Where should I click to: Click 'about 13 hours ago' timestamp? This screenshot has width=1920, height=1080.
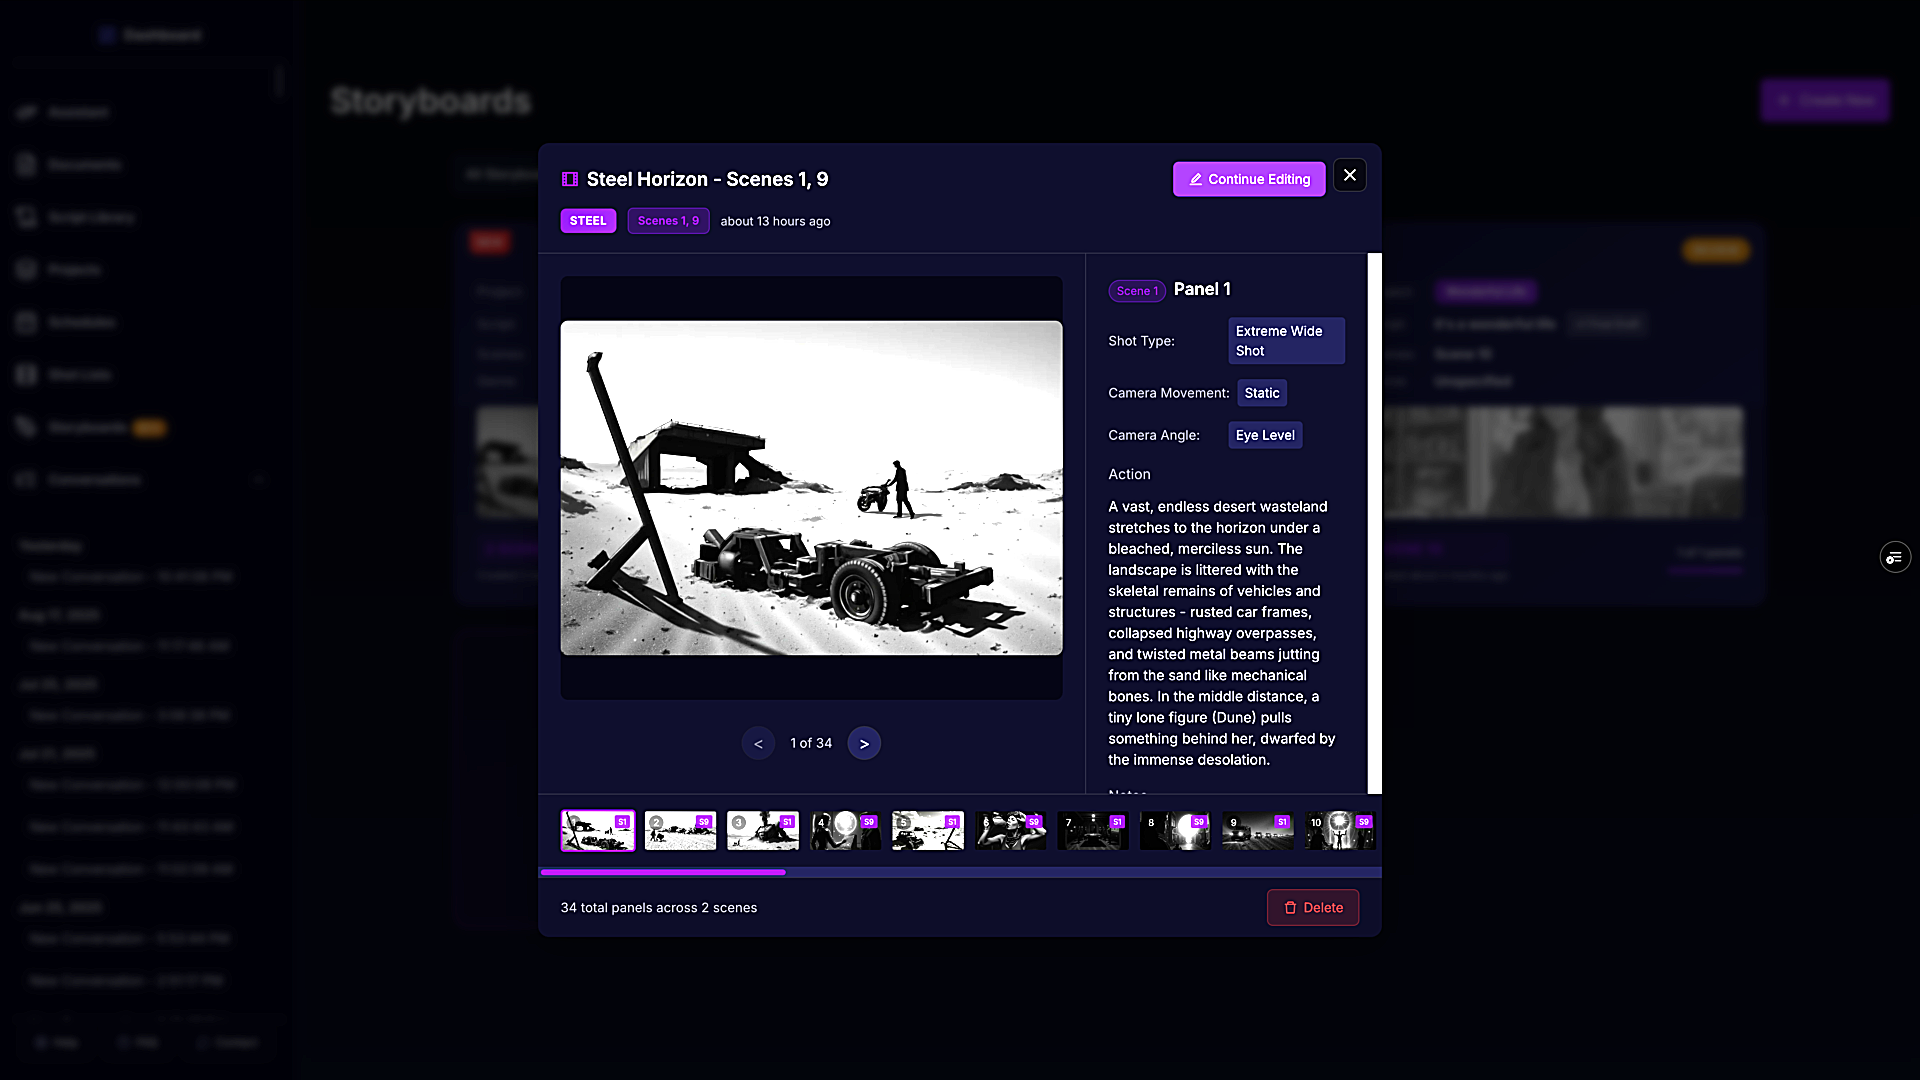pyautogui.click(x=775, y=221)
